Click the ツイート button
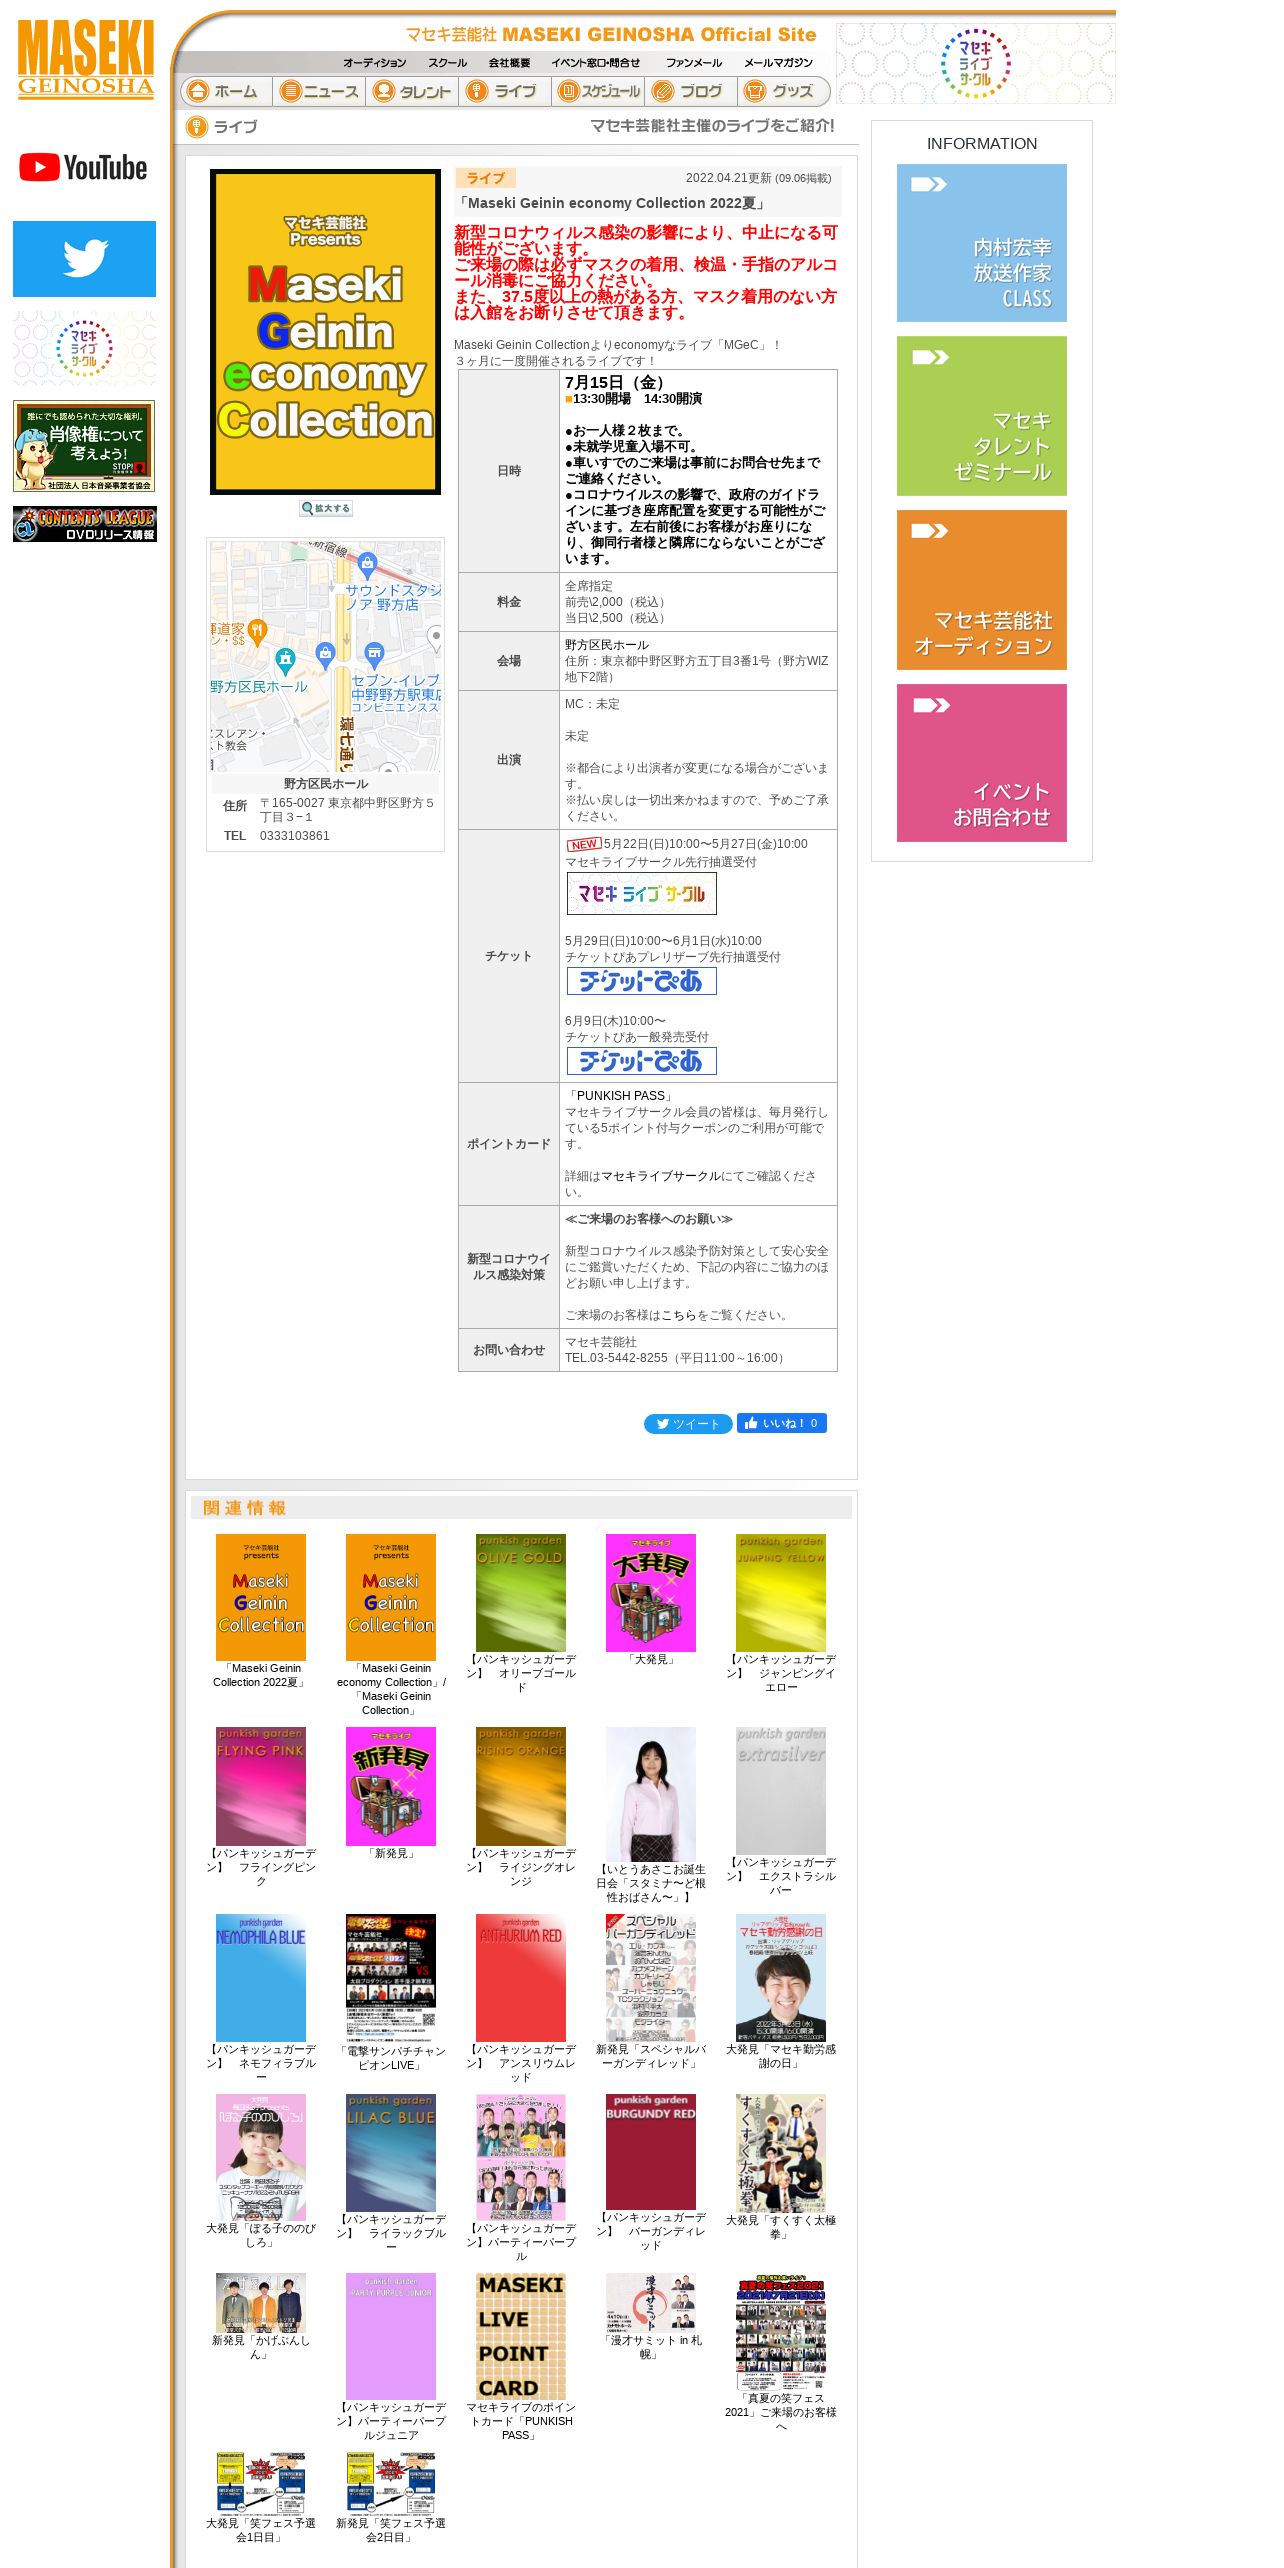This screenshot has height=2568, width=1284. click(688, 1423)
